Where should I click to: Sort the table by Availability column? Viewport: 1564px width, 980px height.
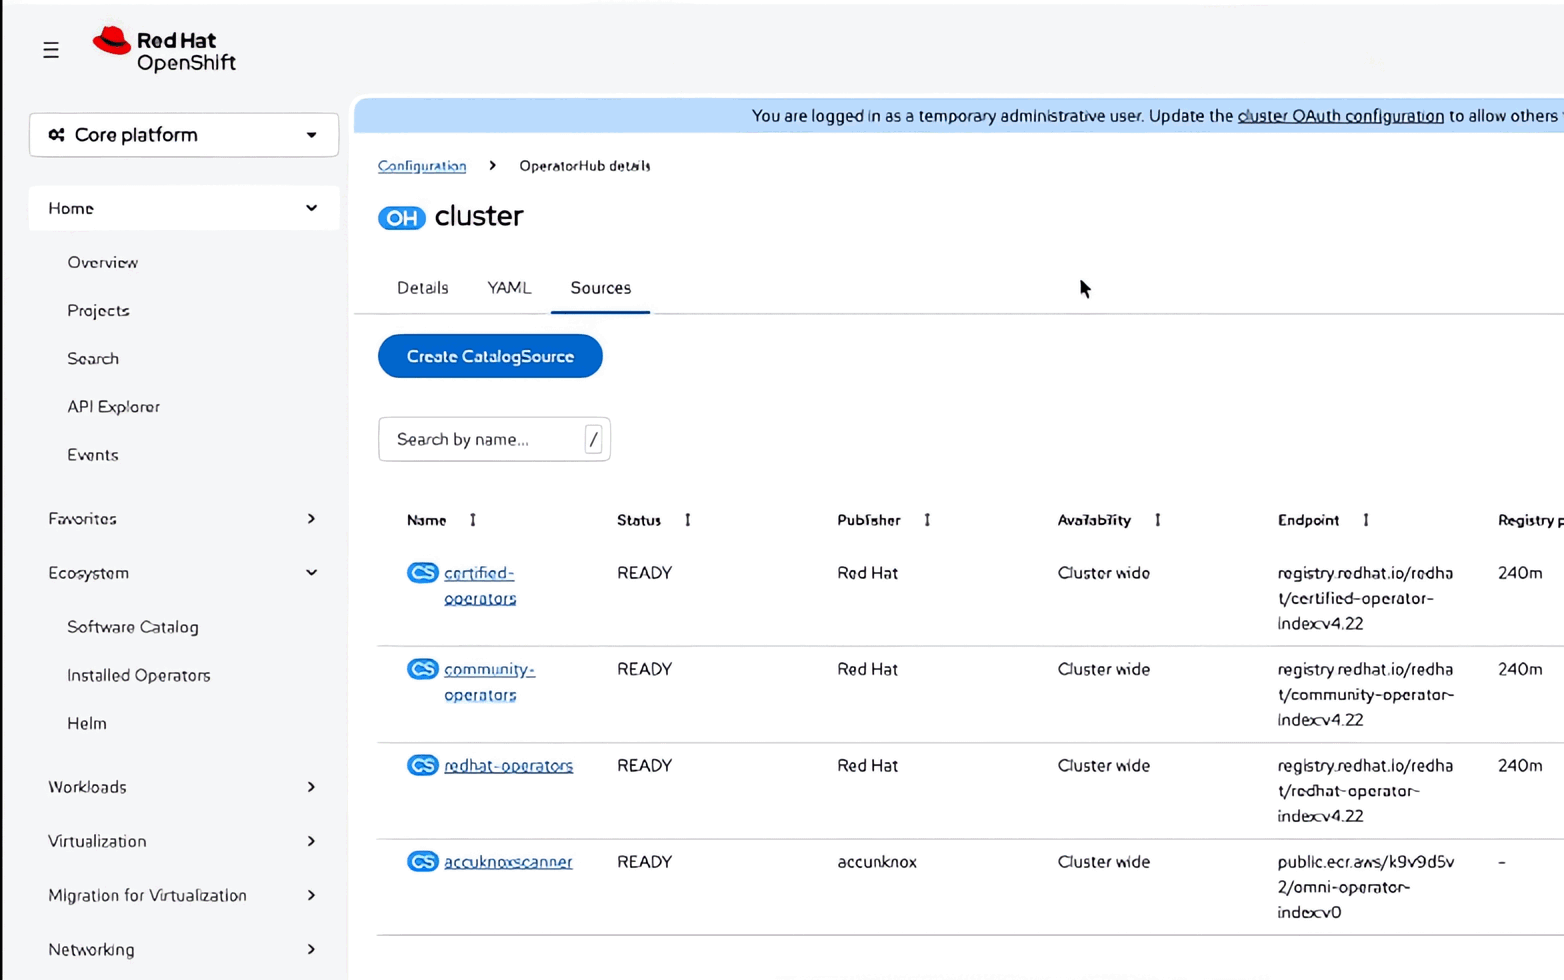(1158, 520)
